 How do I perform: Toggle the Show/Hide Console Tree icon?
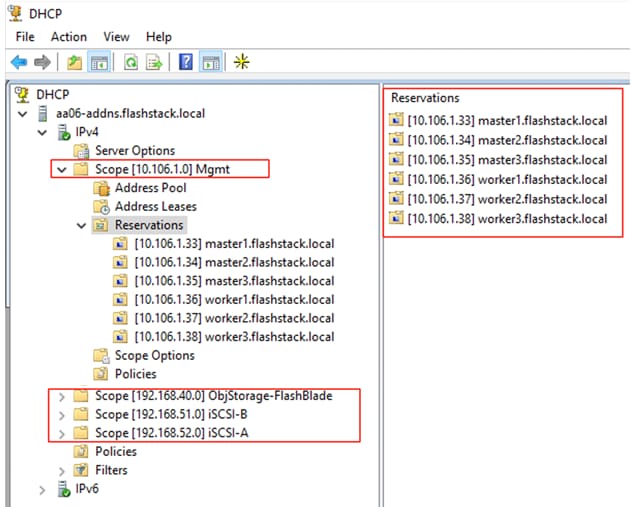coord(99,62)
